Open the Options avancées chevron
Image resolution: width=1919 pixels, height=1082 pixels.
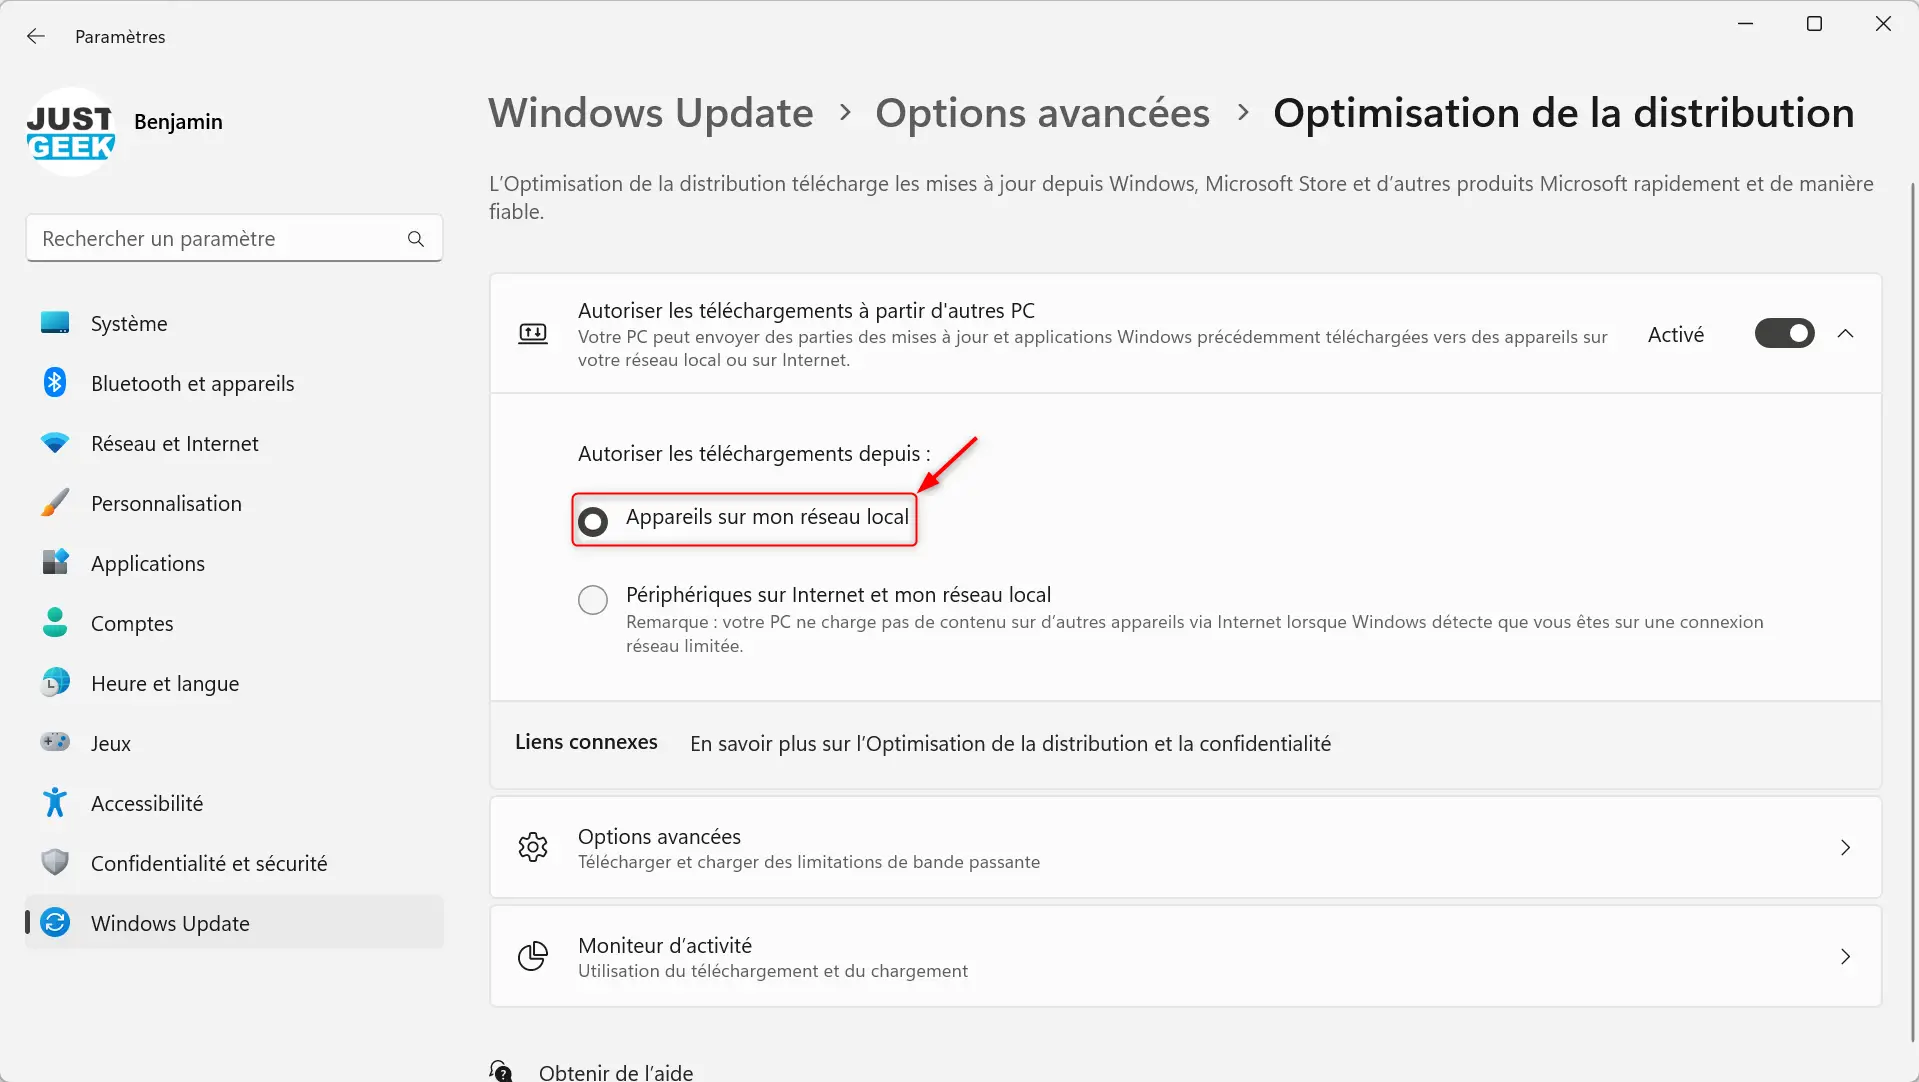pyautogui.click(x=1846, y=848)
